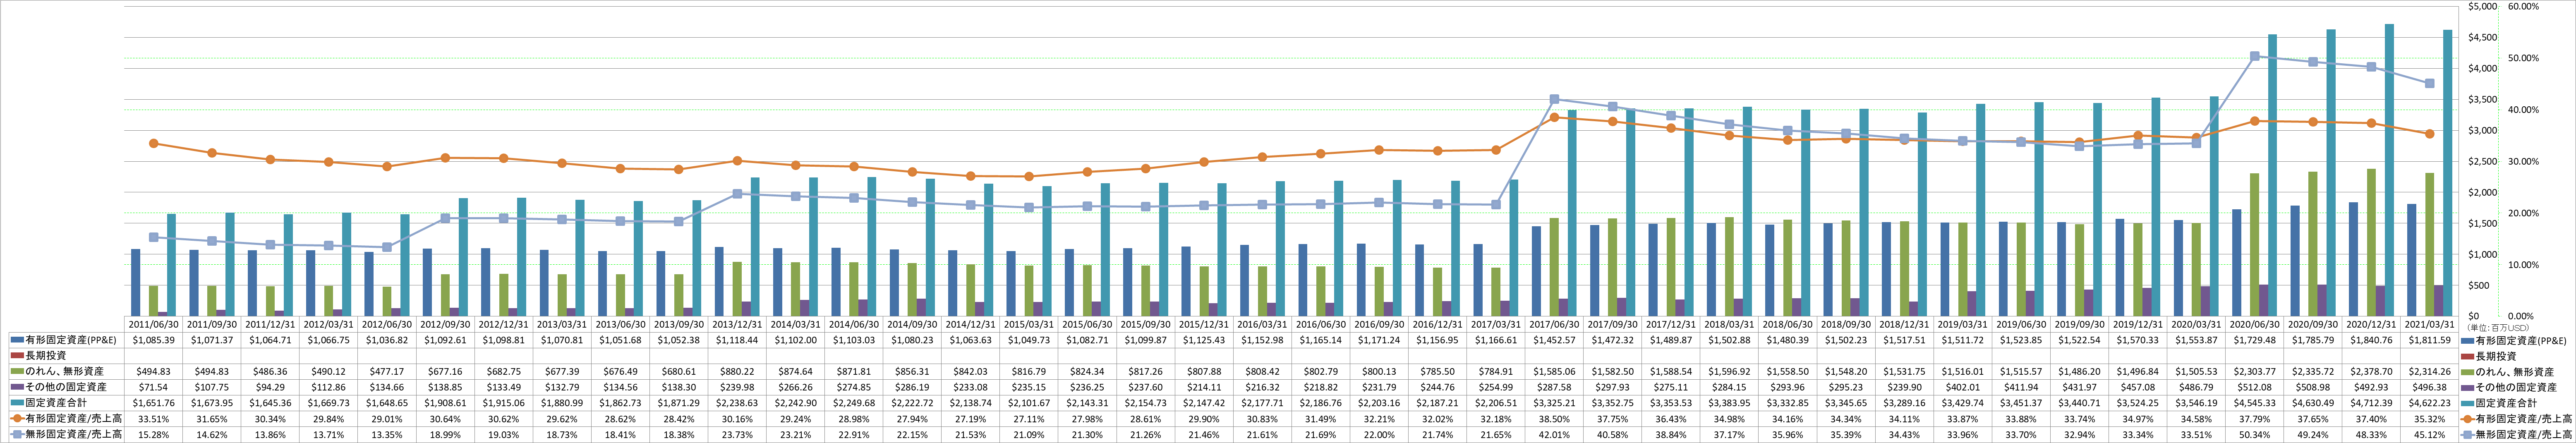Select the orange line marker above 2011/06/30
The image size is (2576, 443).
click(x=153, y=144)
